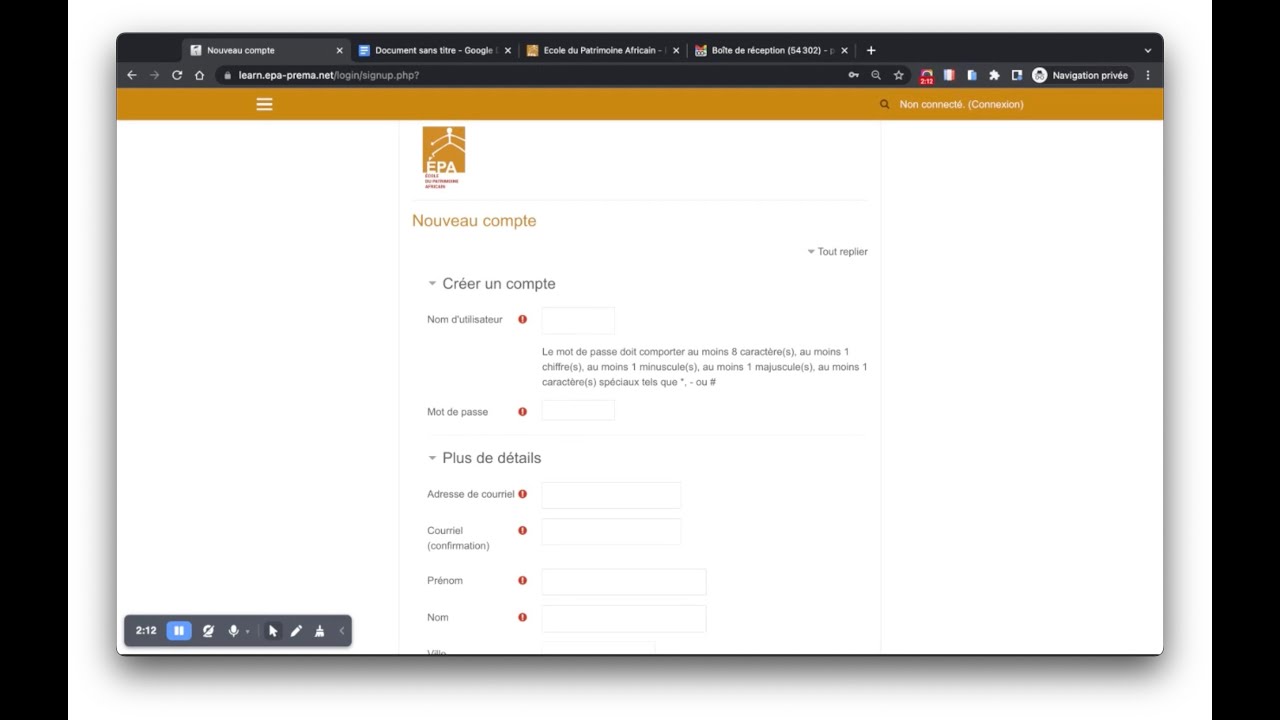Click the search magnifier in orange header

884,104
